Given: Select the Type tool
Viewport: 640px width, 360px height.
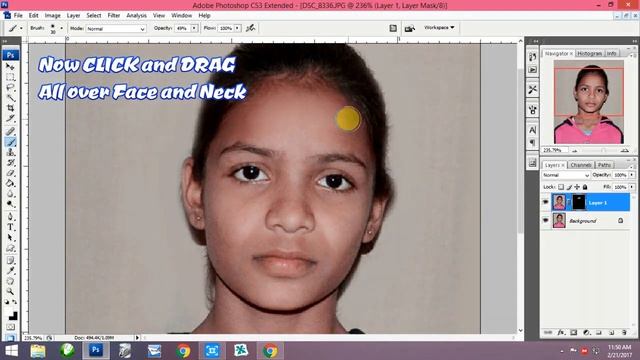Looking at the screenshot, I should coord(11,227).
